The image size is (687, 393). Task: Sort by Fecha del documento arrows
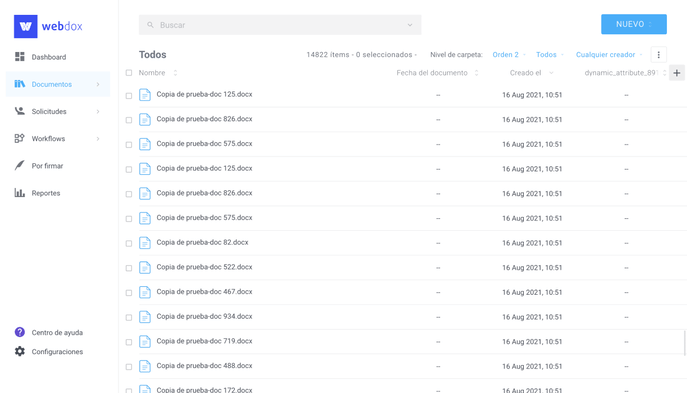click(476, 73)
